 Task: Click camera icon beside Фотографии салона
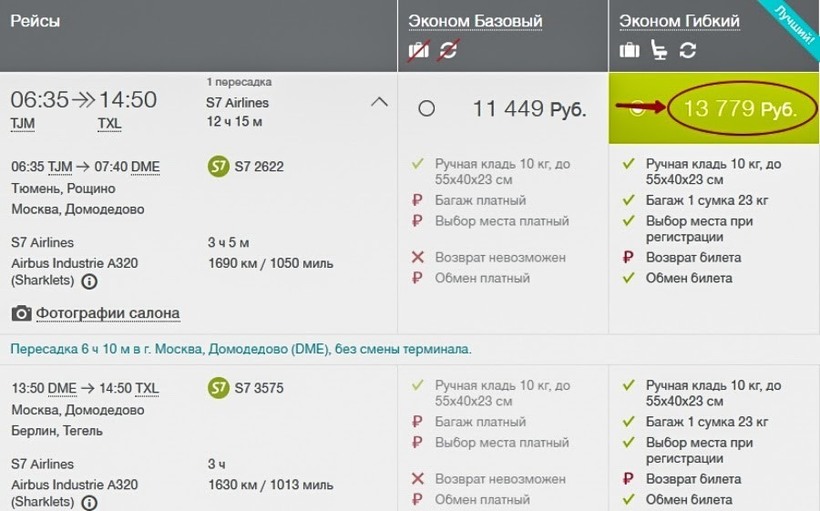coord(21,314)
